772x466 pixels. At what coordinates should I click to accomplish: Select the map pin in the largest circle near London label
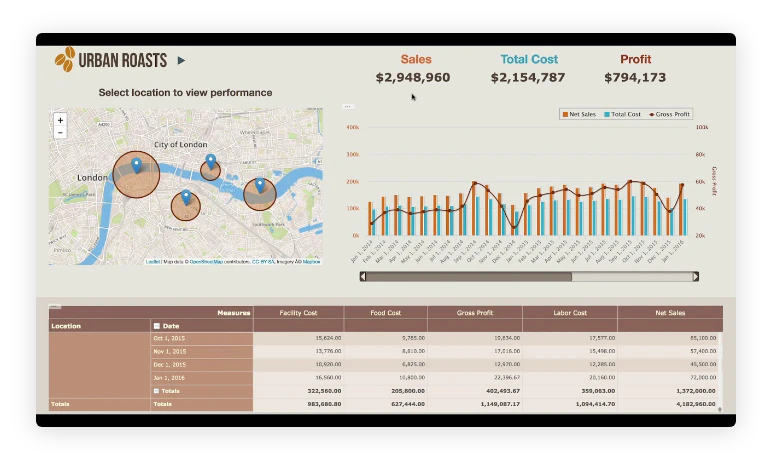(x=136, y=166)
